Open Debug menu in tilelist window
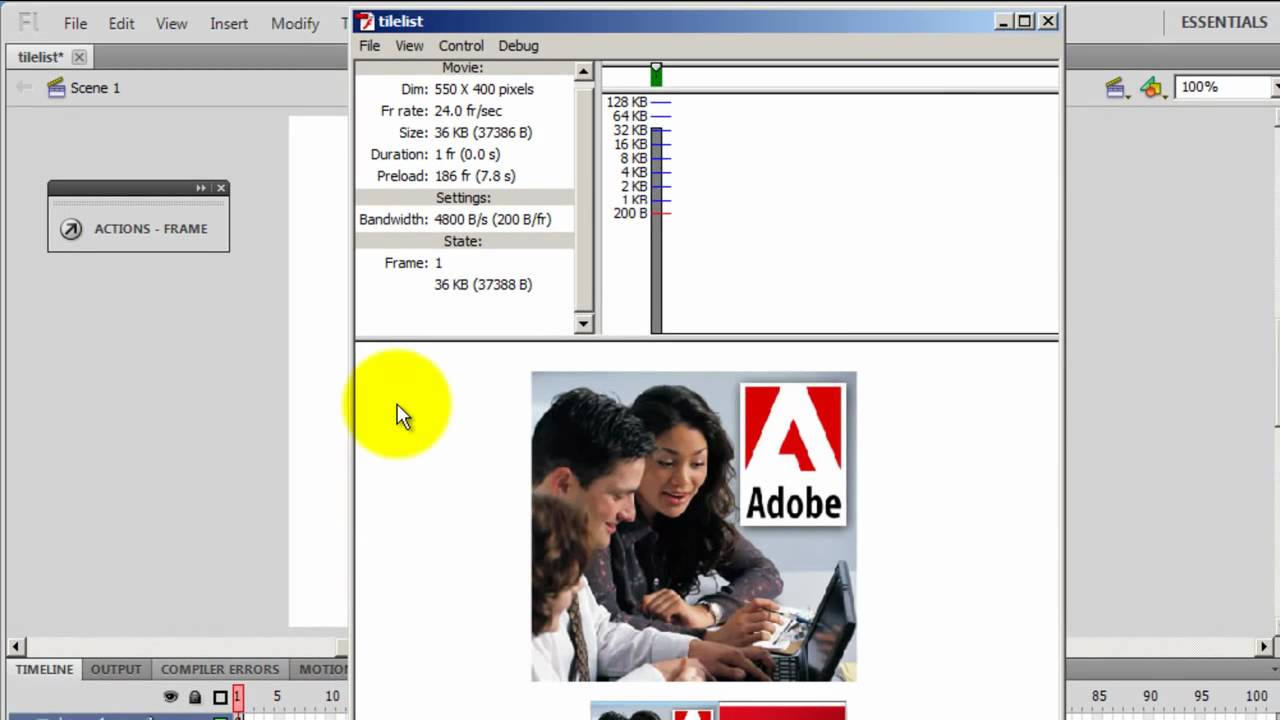The height and width of the screenshot is (720, 1280). (518, 45)
